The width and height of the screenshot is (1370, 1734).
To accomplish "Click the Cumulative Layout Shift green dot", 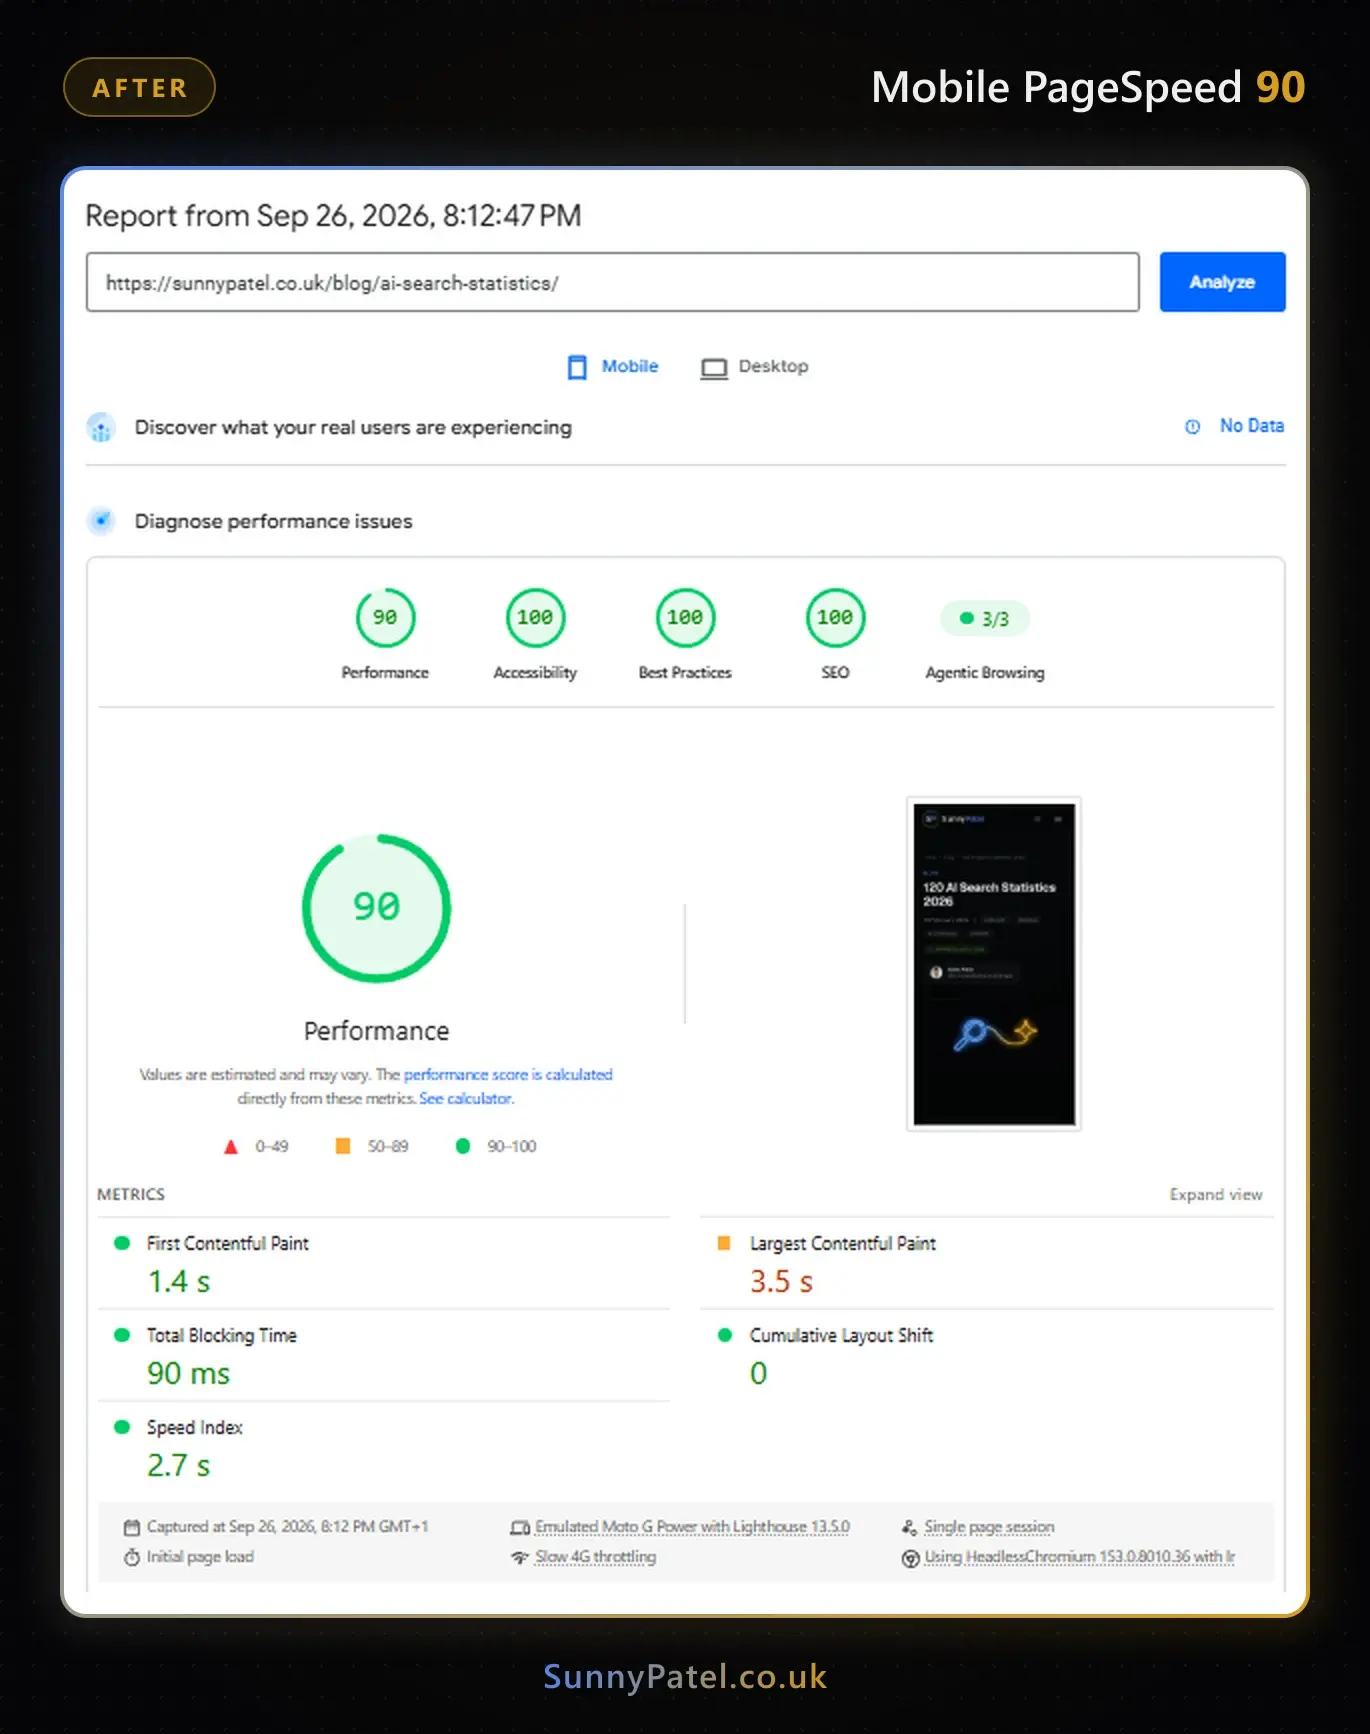I will tap(724, 1335).
